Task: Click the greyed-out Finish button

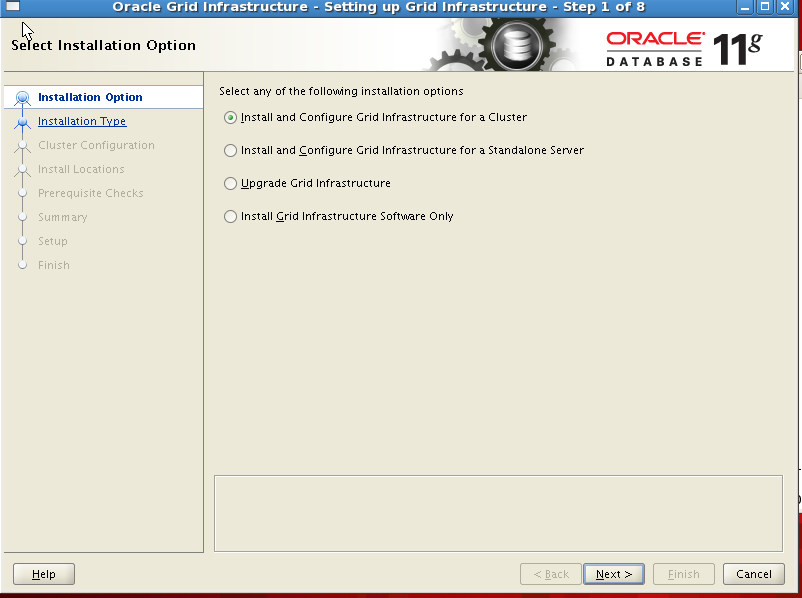Action: tap(683, 574)
